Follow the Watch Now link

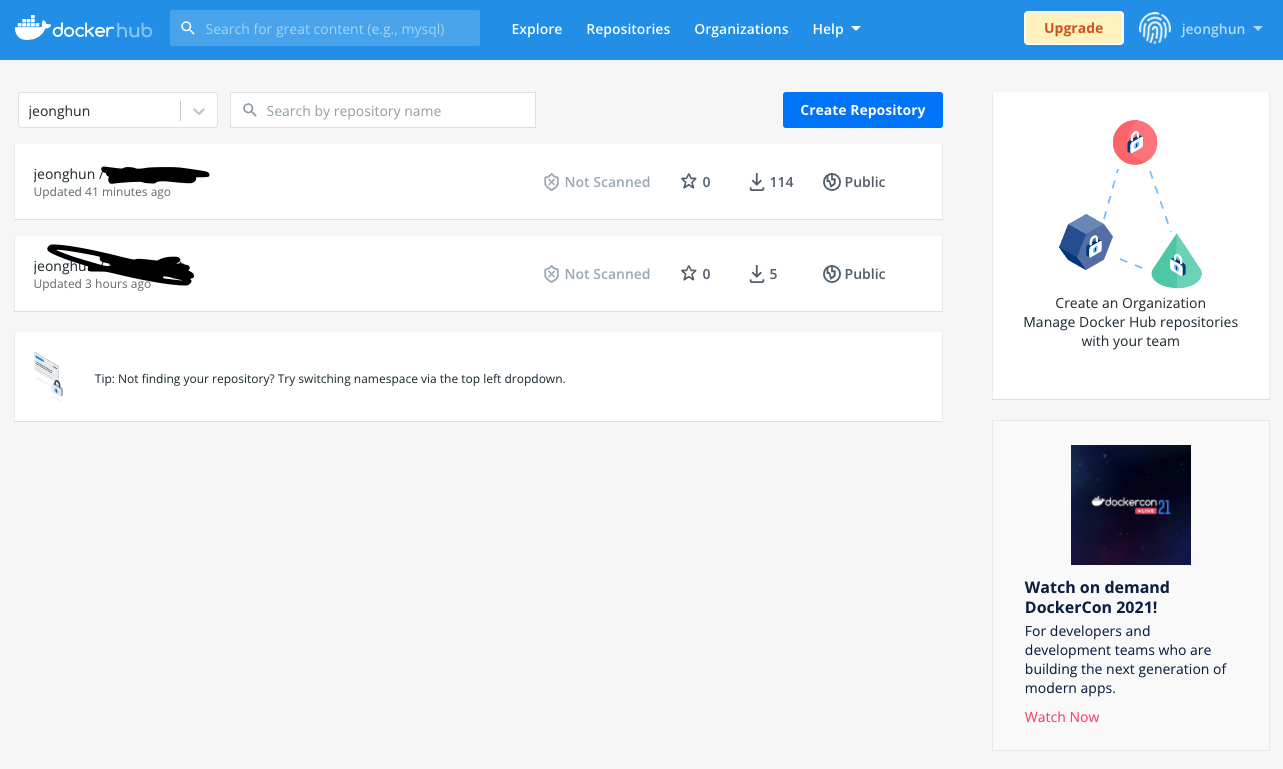click(1062, 716)
